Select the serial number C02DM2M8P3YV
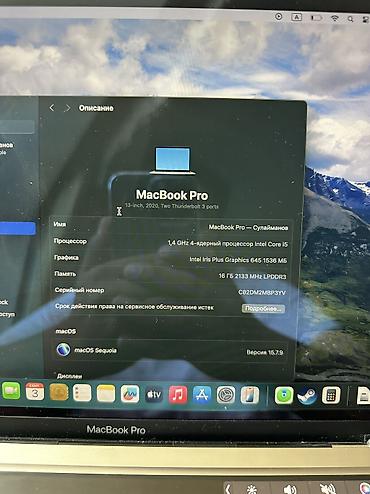The width and height of the screenshot is (370, 494). pos(262,292)
